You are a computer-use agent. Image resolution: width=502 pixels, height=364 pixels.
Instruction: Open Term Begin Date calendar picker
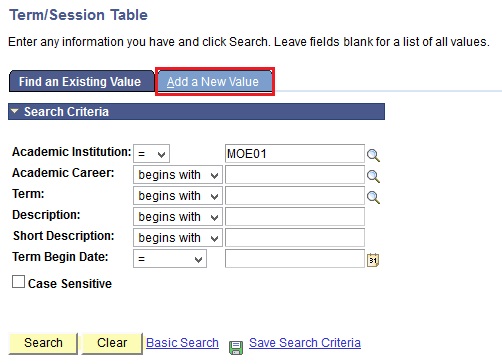[373, 260]
